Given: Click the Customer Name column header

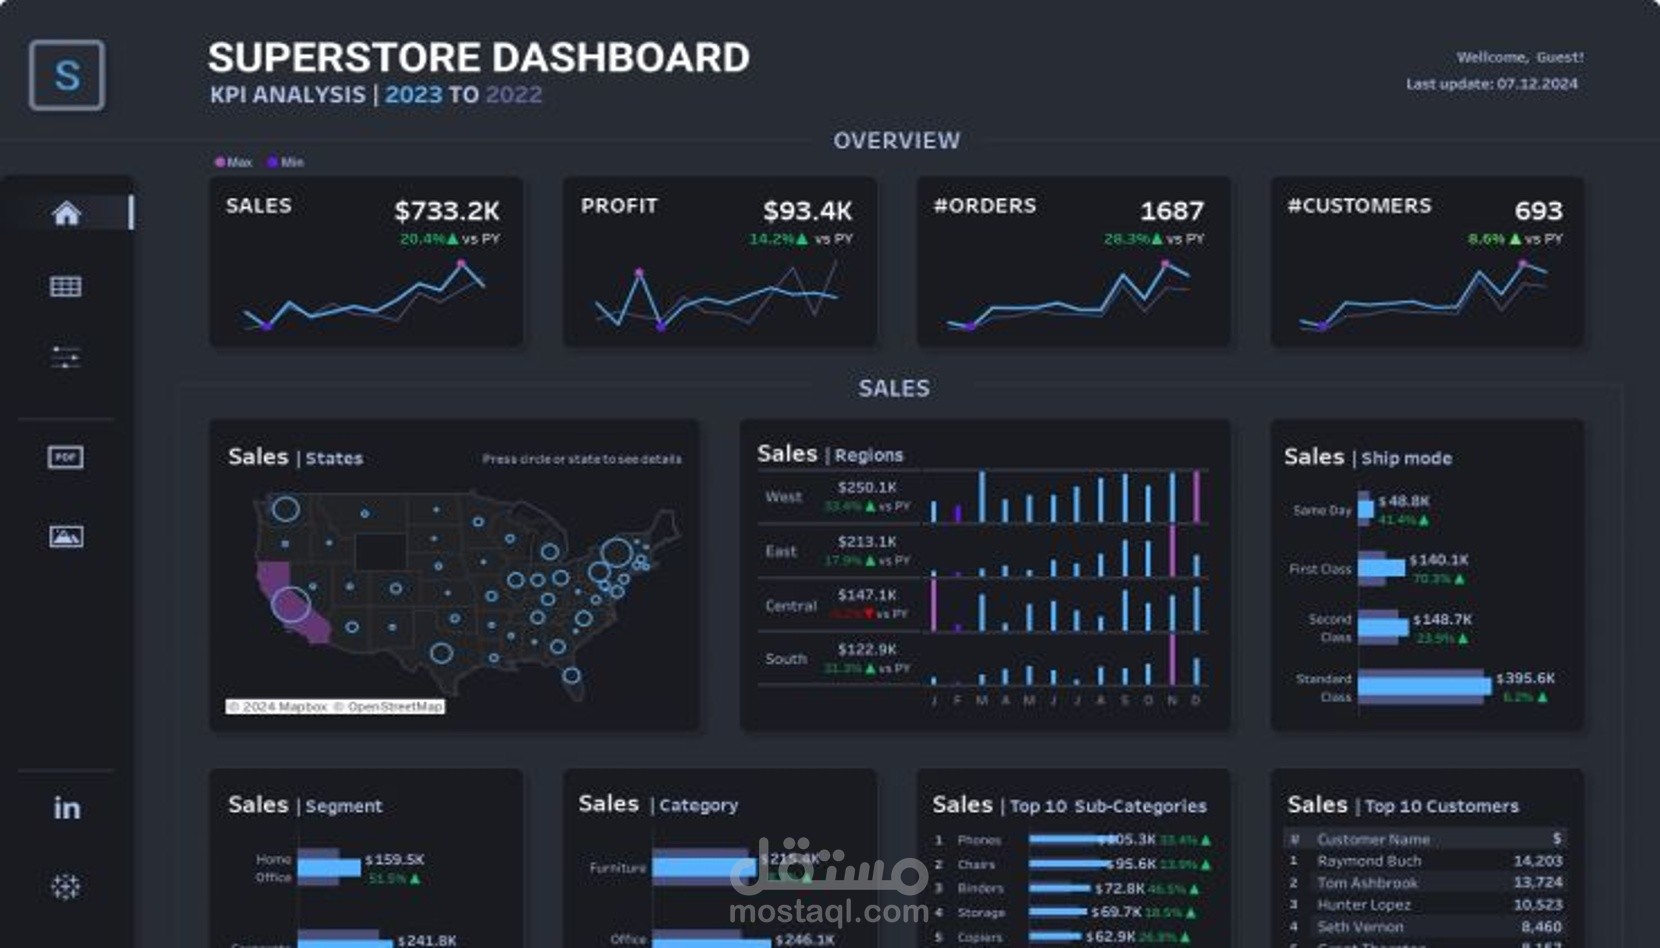Looking at the screenshot, I should coord(1373,839).
